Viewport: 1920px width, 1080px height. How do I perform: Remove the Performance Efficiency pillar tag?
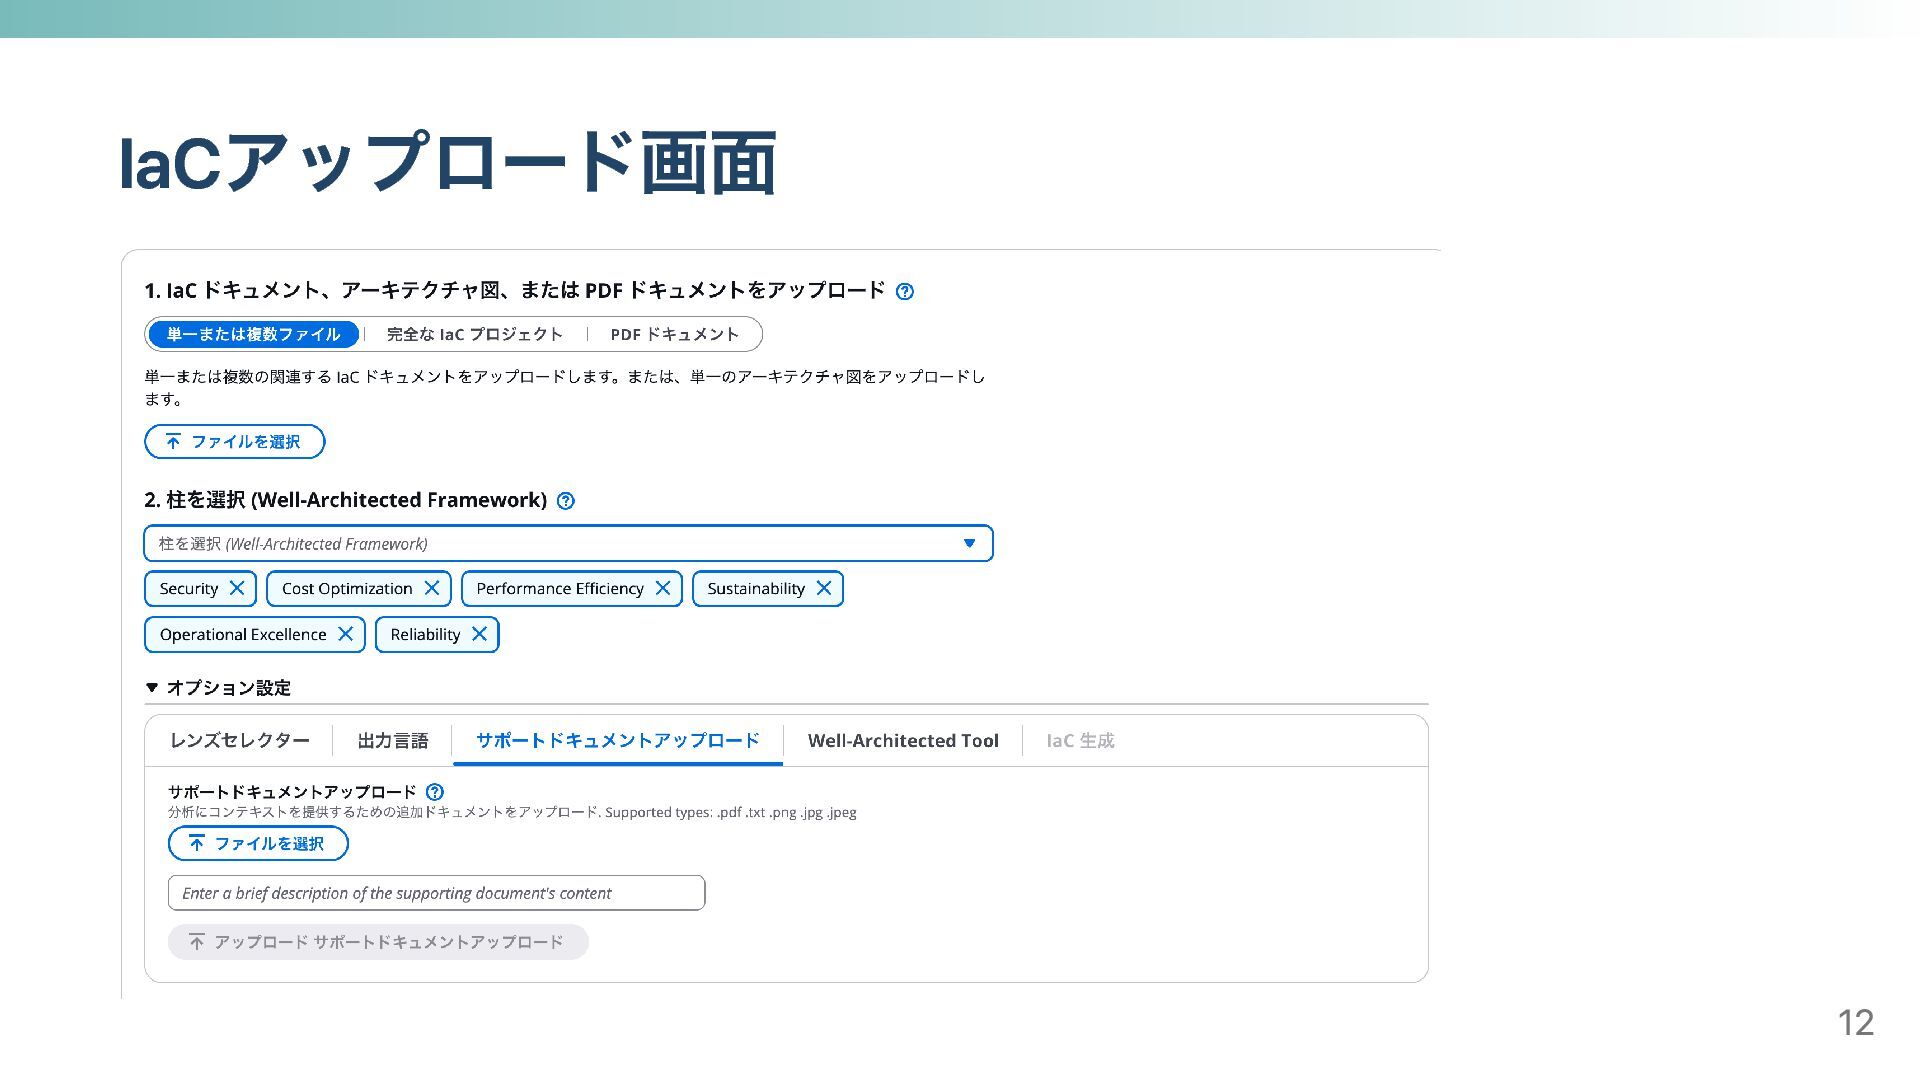pyautogui.click(x=662, y=588)
